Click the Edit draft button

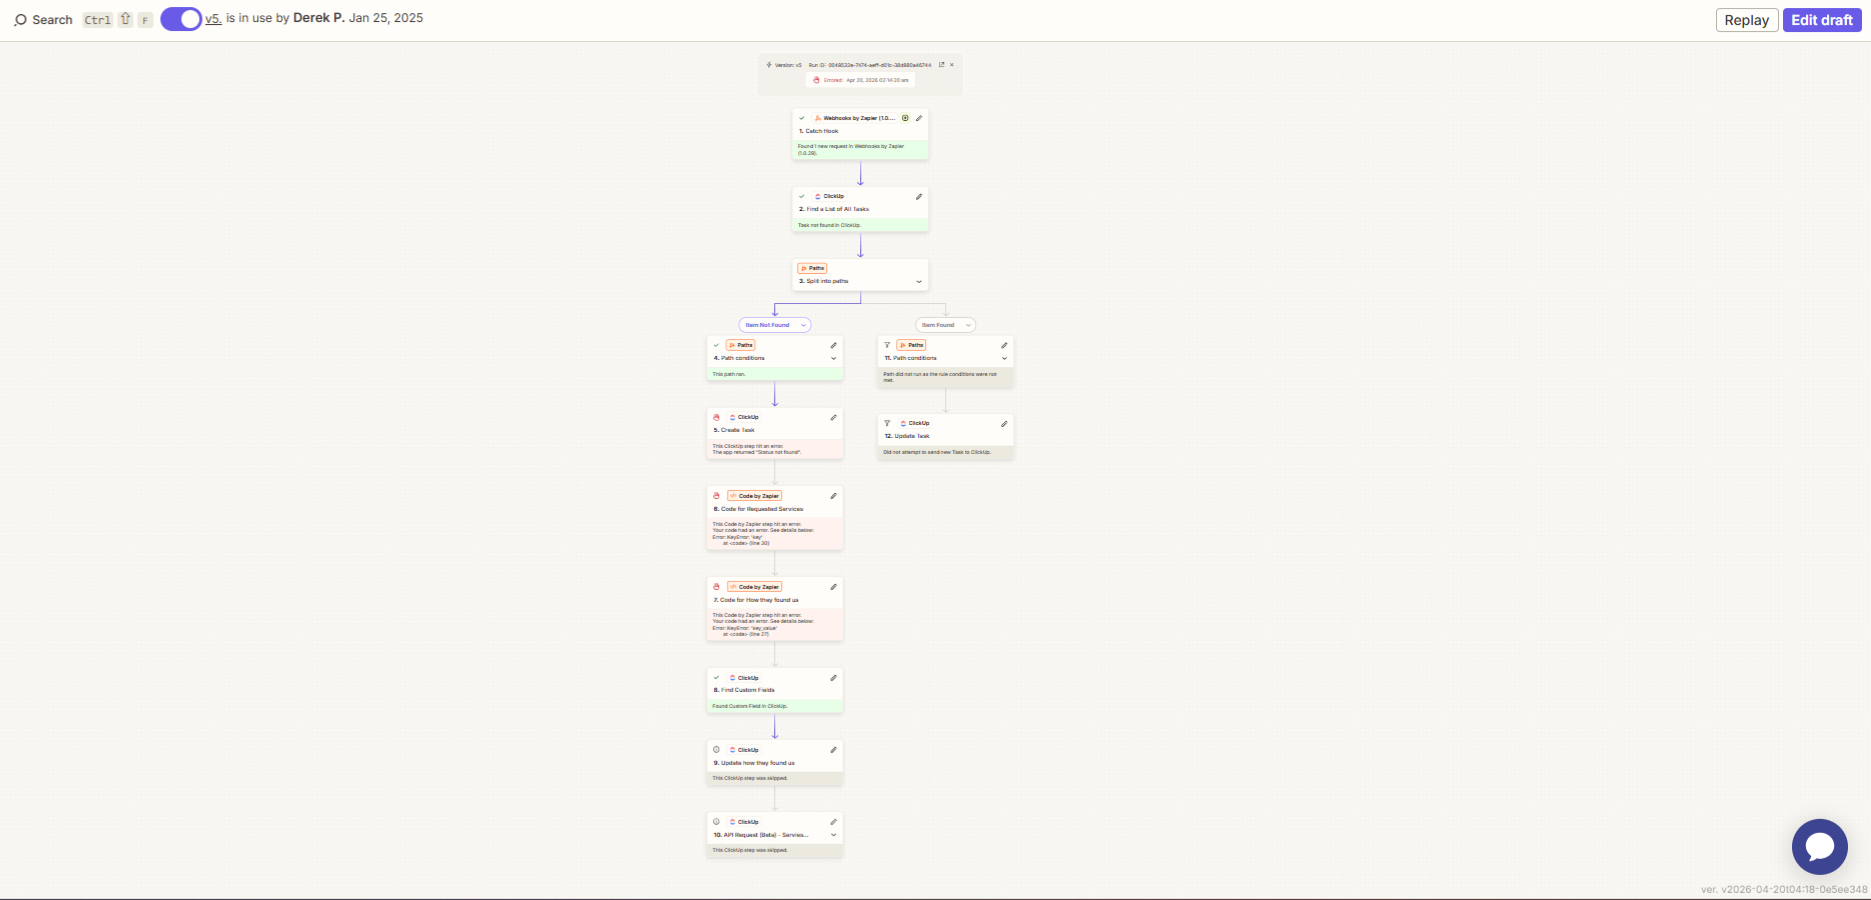tap(1822, 20)
